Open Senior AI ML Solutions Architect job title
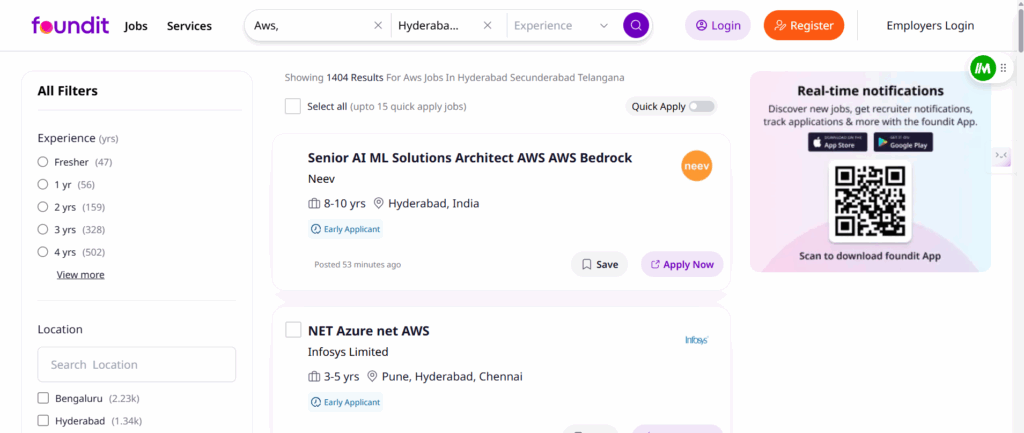This screenshot has height=433, width=1024. 470,157
